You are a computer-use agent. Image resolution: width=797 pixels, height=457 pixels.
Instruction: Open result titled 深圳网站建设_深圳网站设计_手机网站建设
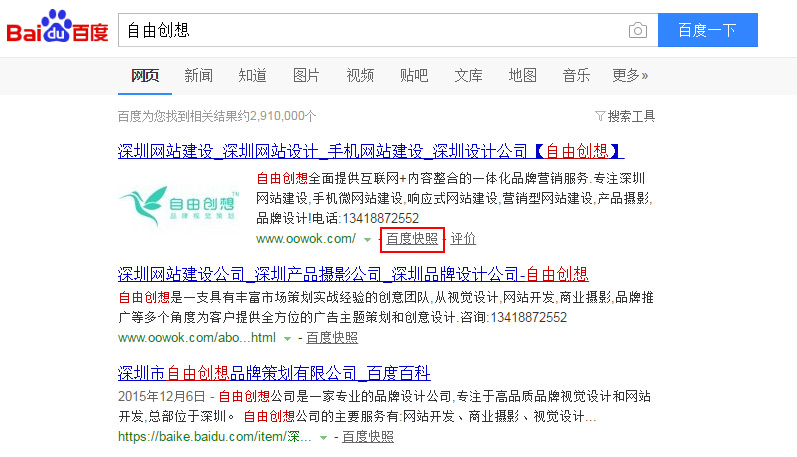[371, 151]
